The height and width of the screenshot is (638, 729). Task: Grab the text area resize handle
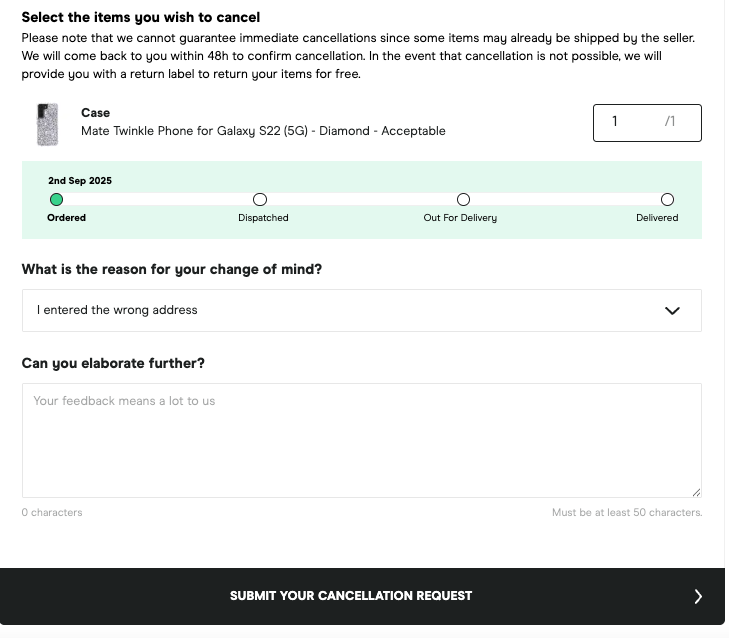(696, 492)
